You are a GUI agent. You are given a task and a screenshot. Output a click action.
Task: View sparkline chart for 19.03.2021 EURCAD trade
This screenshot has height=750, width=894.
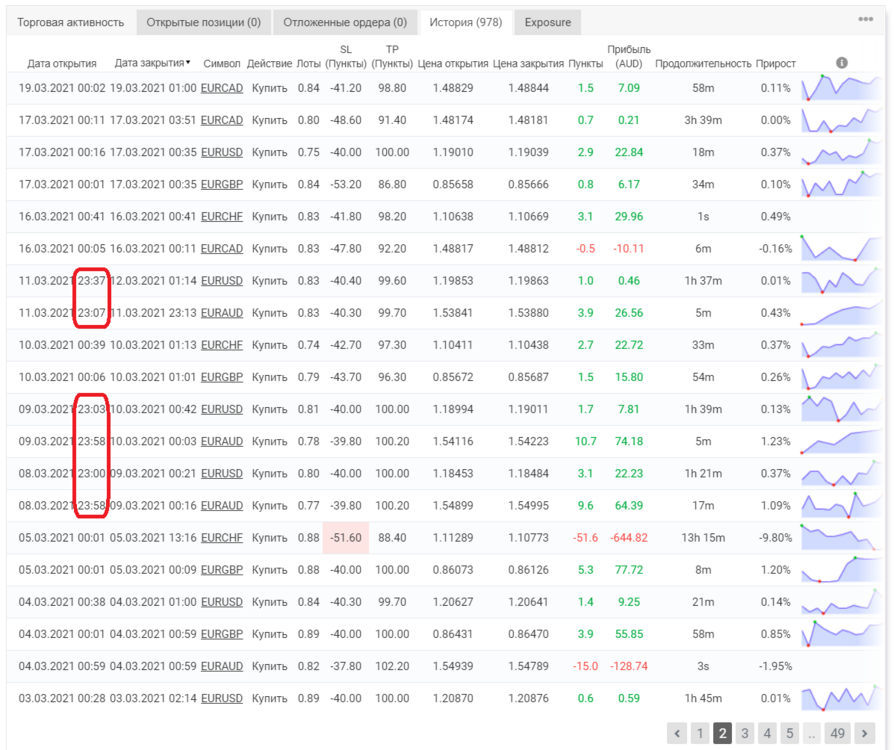(x=840, y=88)
